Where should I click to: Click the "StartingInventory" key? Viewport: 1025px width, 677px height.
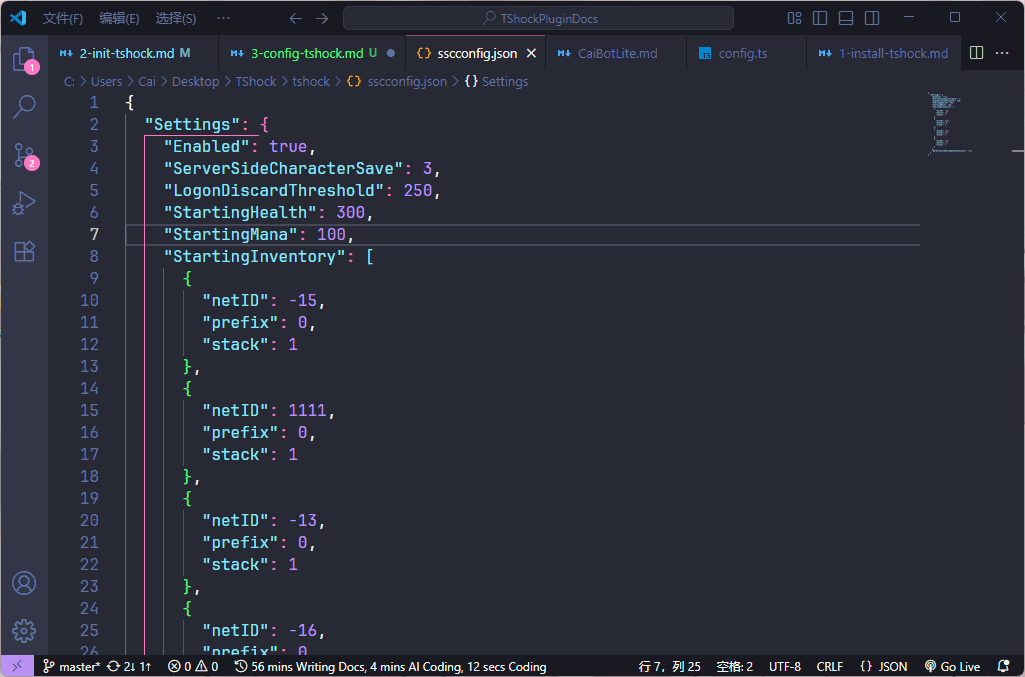coord(255,257)
